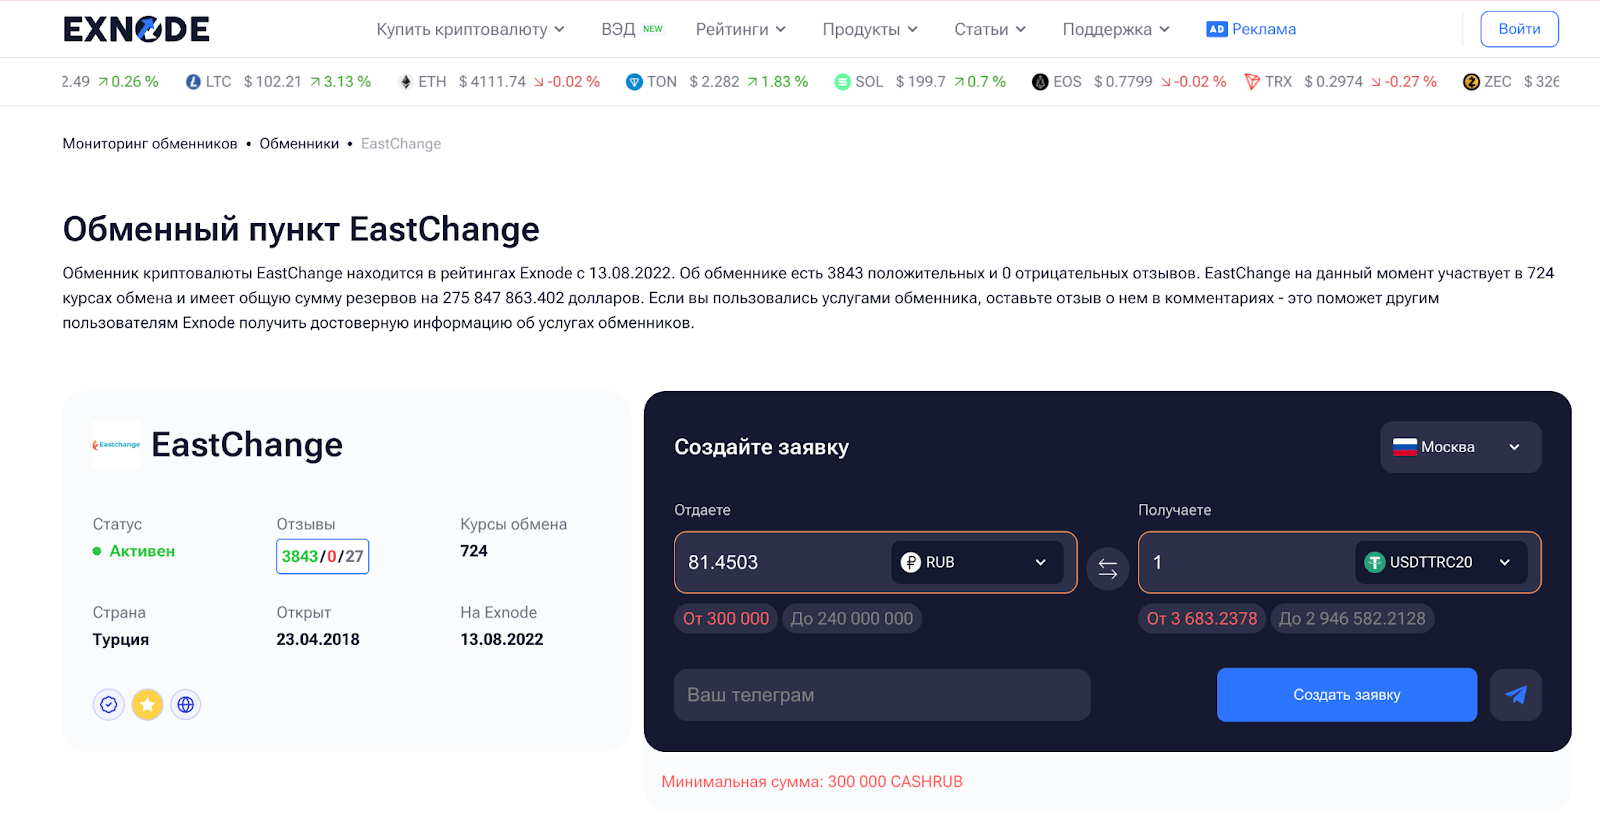This screenshot has width=1600, height=838.
Task: Click the swap currencies arrows icon
Action: (x=1107, y=569)
